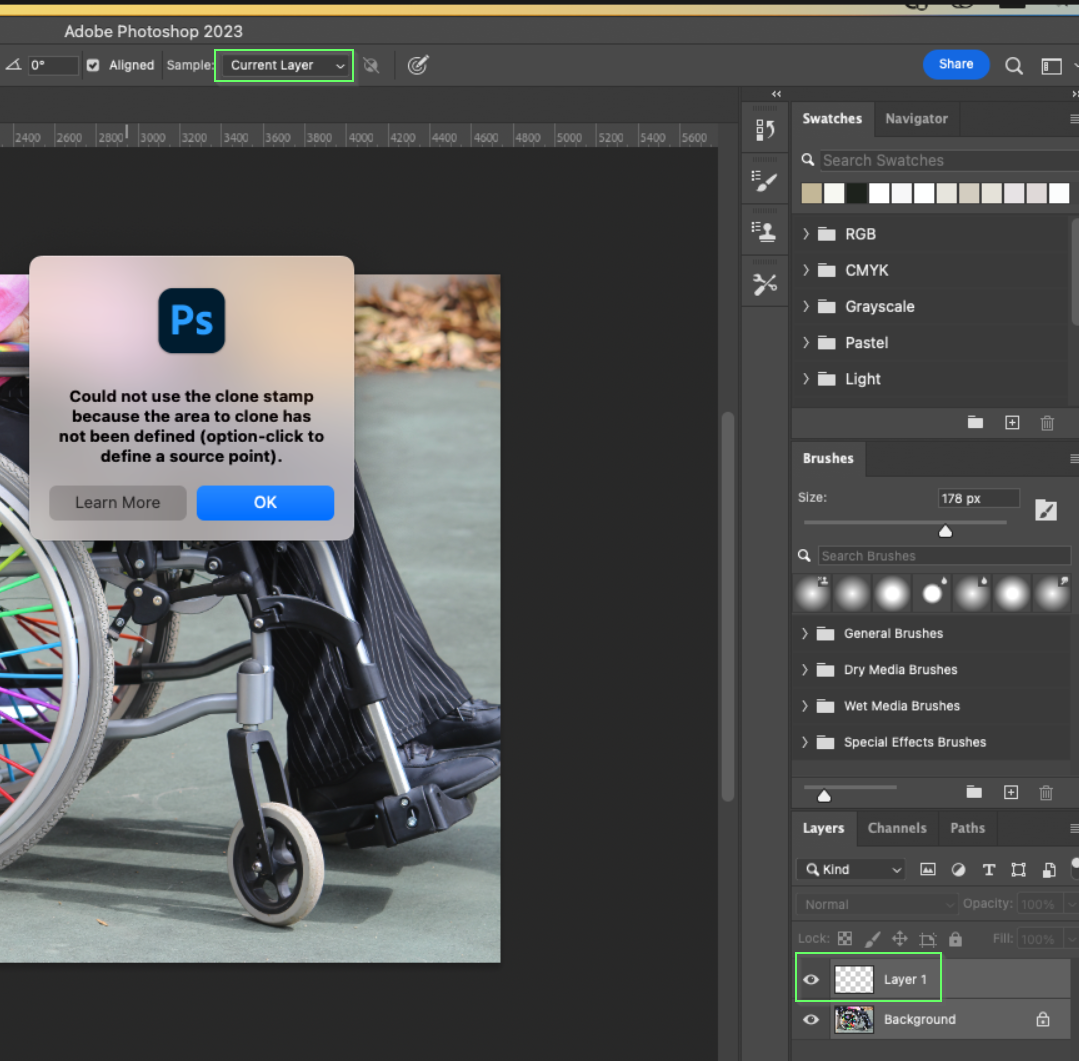Dismiss the dialog with OK
Screen dimensions: 1079x1061
pyautogui.click(x=265, y=503)
